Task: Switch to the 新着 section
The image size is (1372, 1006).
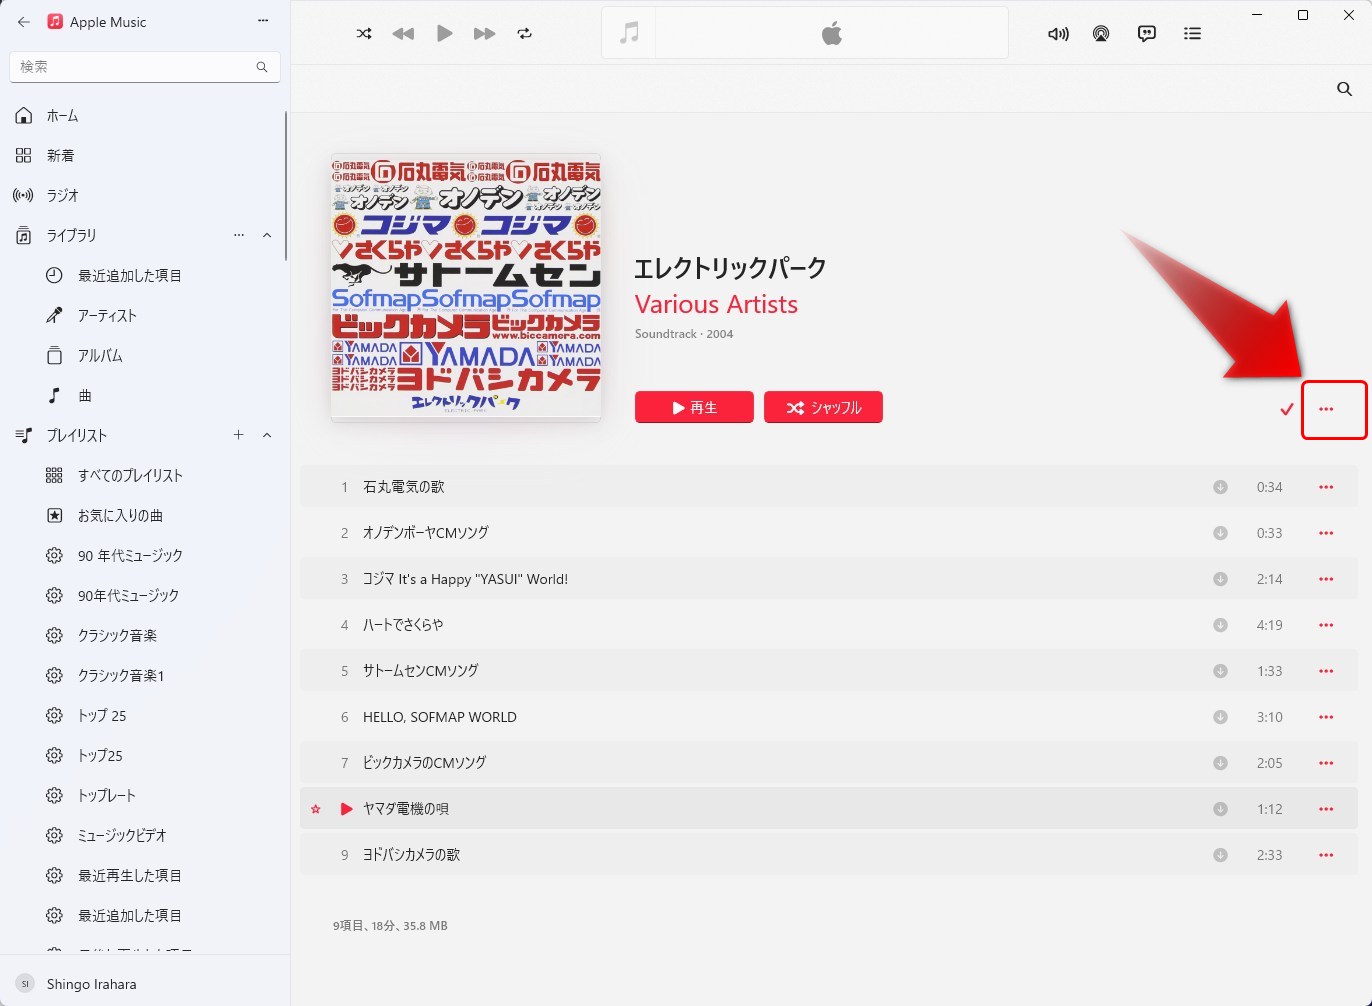Action: pos(60,155)
